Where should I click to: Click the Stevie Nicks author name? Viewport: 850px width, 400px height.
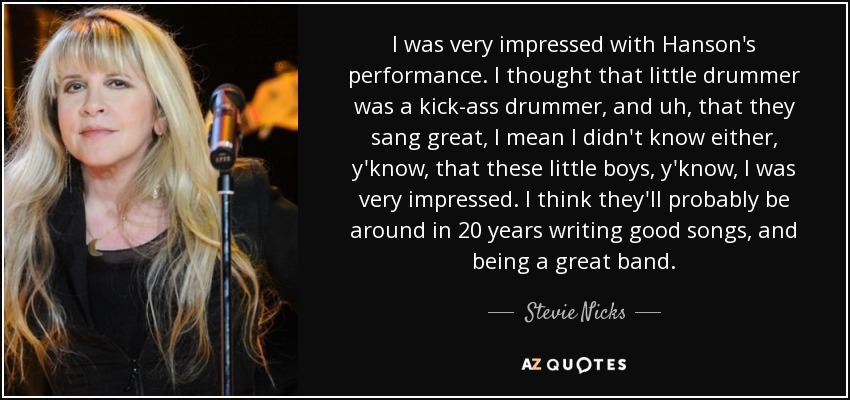click(x=574, y=313)
